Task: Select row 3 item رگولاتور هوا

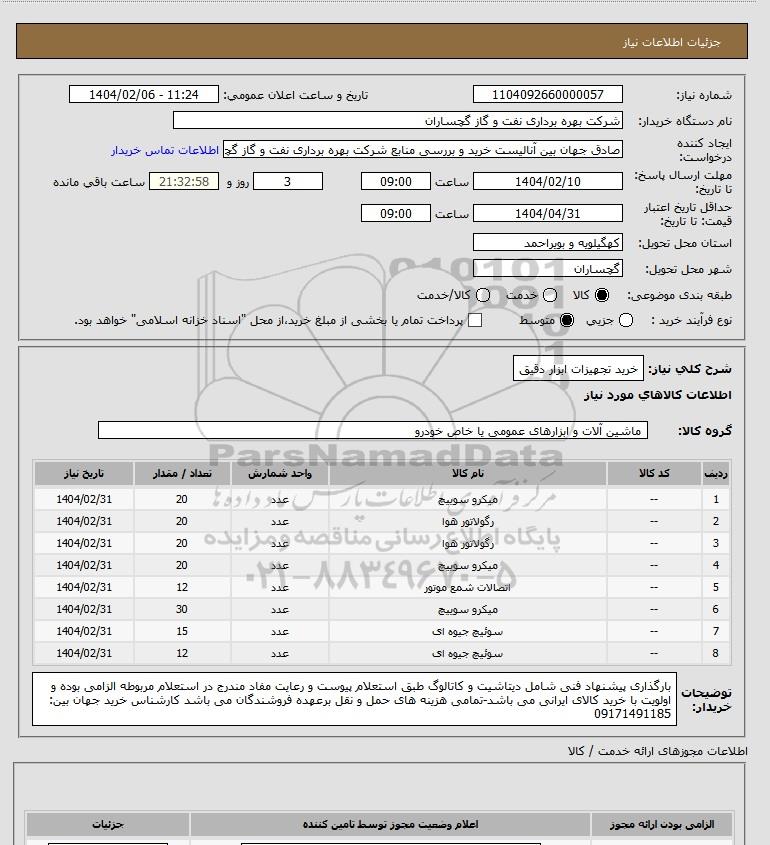Action: [468, 544]
